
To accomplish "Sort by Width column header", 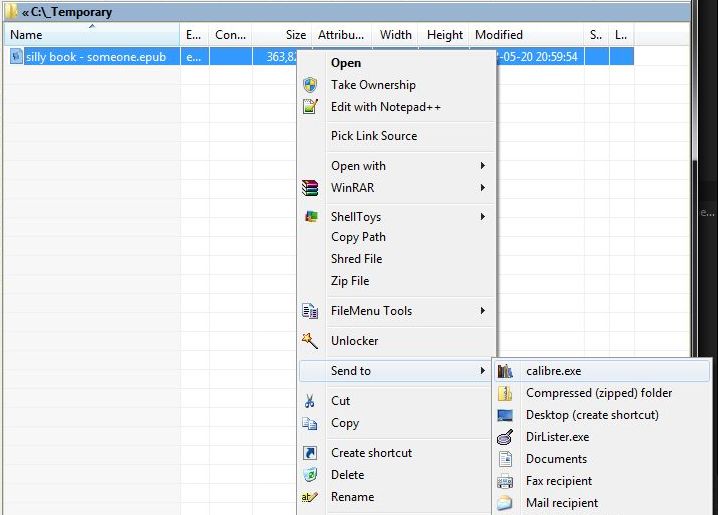I will coord(395,35).
